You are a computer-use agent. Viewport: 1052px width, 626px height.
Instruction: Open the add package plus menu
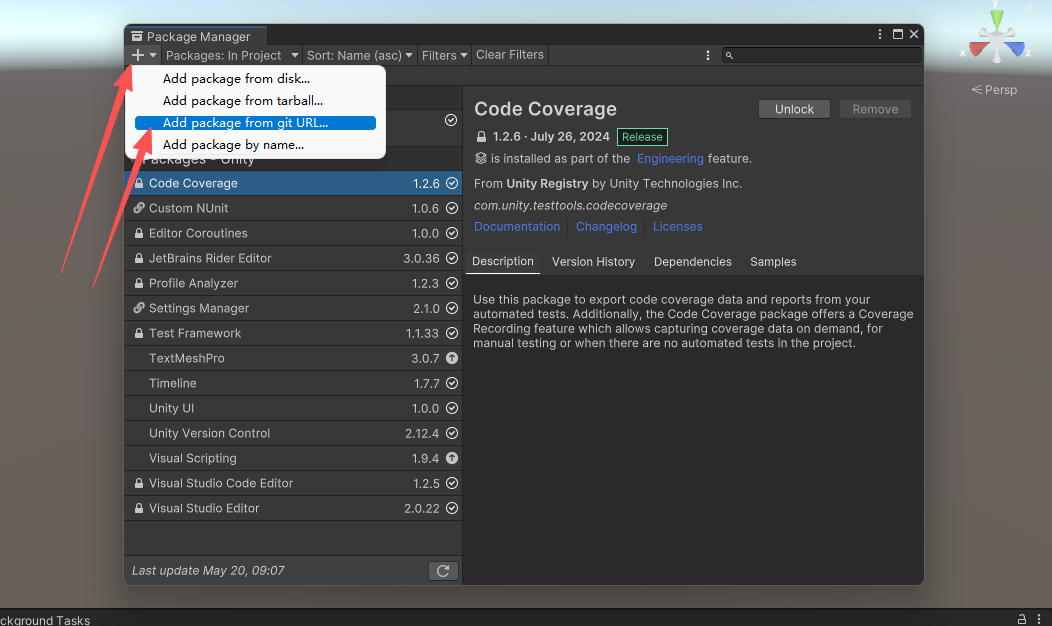coord(144,55)
